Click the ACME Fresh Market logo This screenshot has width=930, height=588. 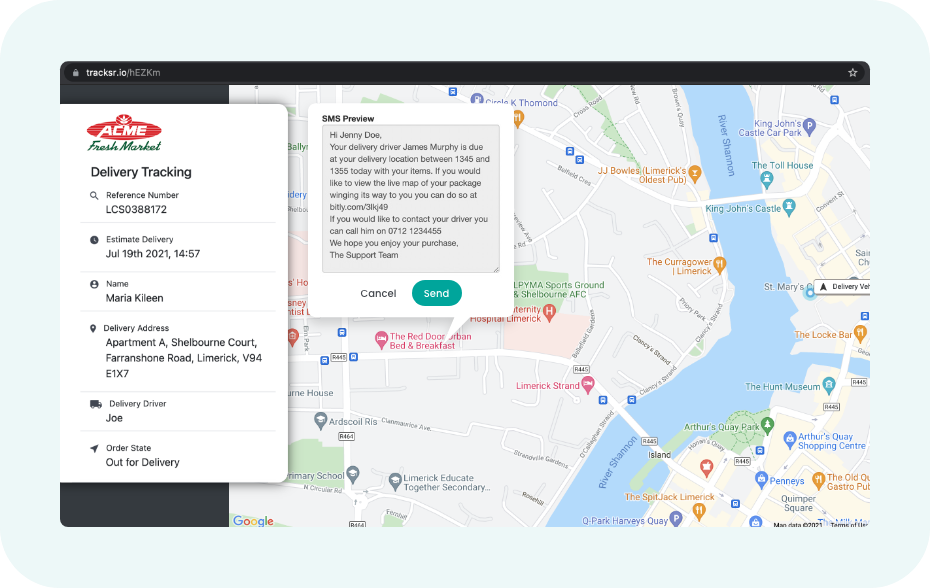[x=124, y=133]
